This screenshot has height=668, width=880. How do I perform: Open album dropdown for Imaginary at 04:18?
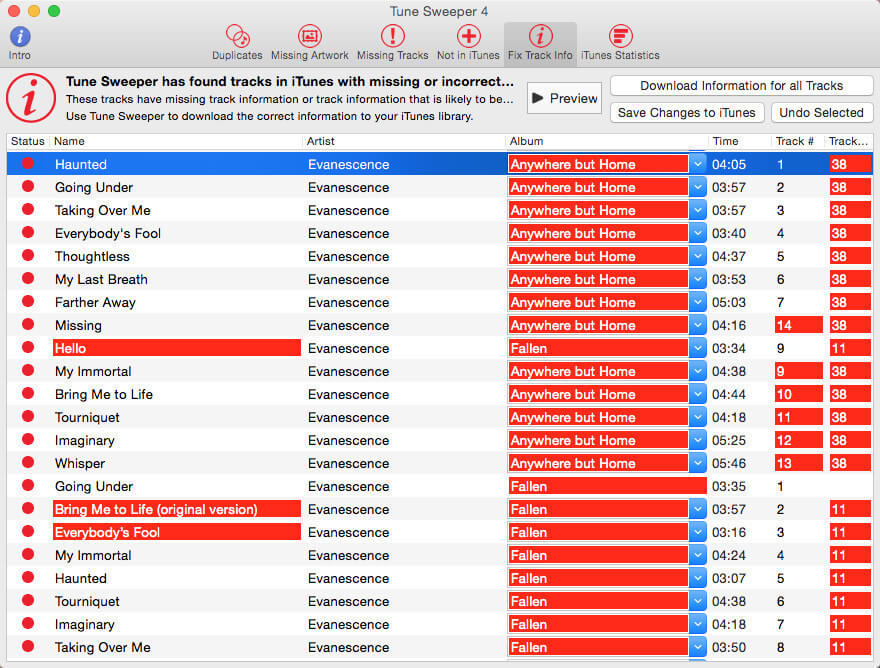(698, 625)
